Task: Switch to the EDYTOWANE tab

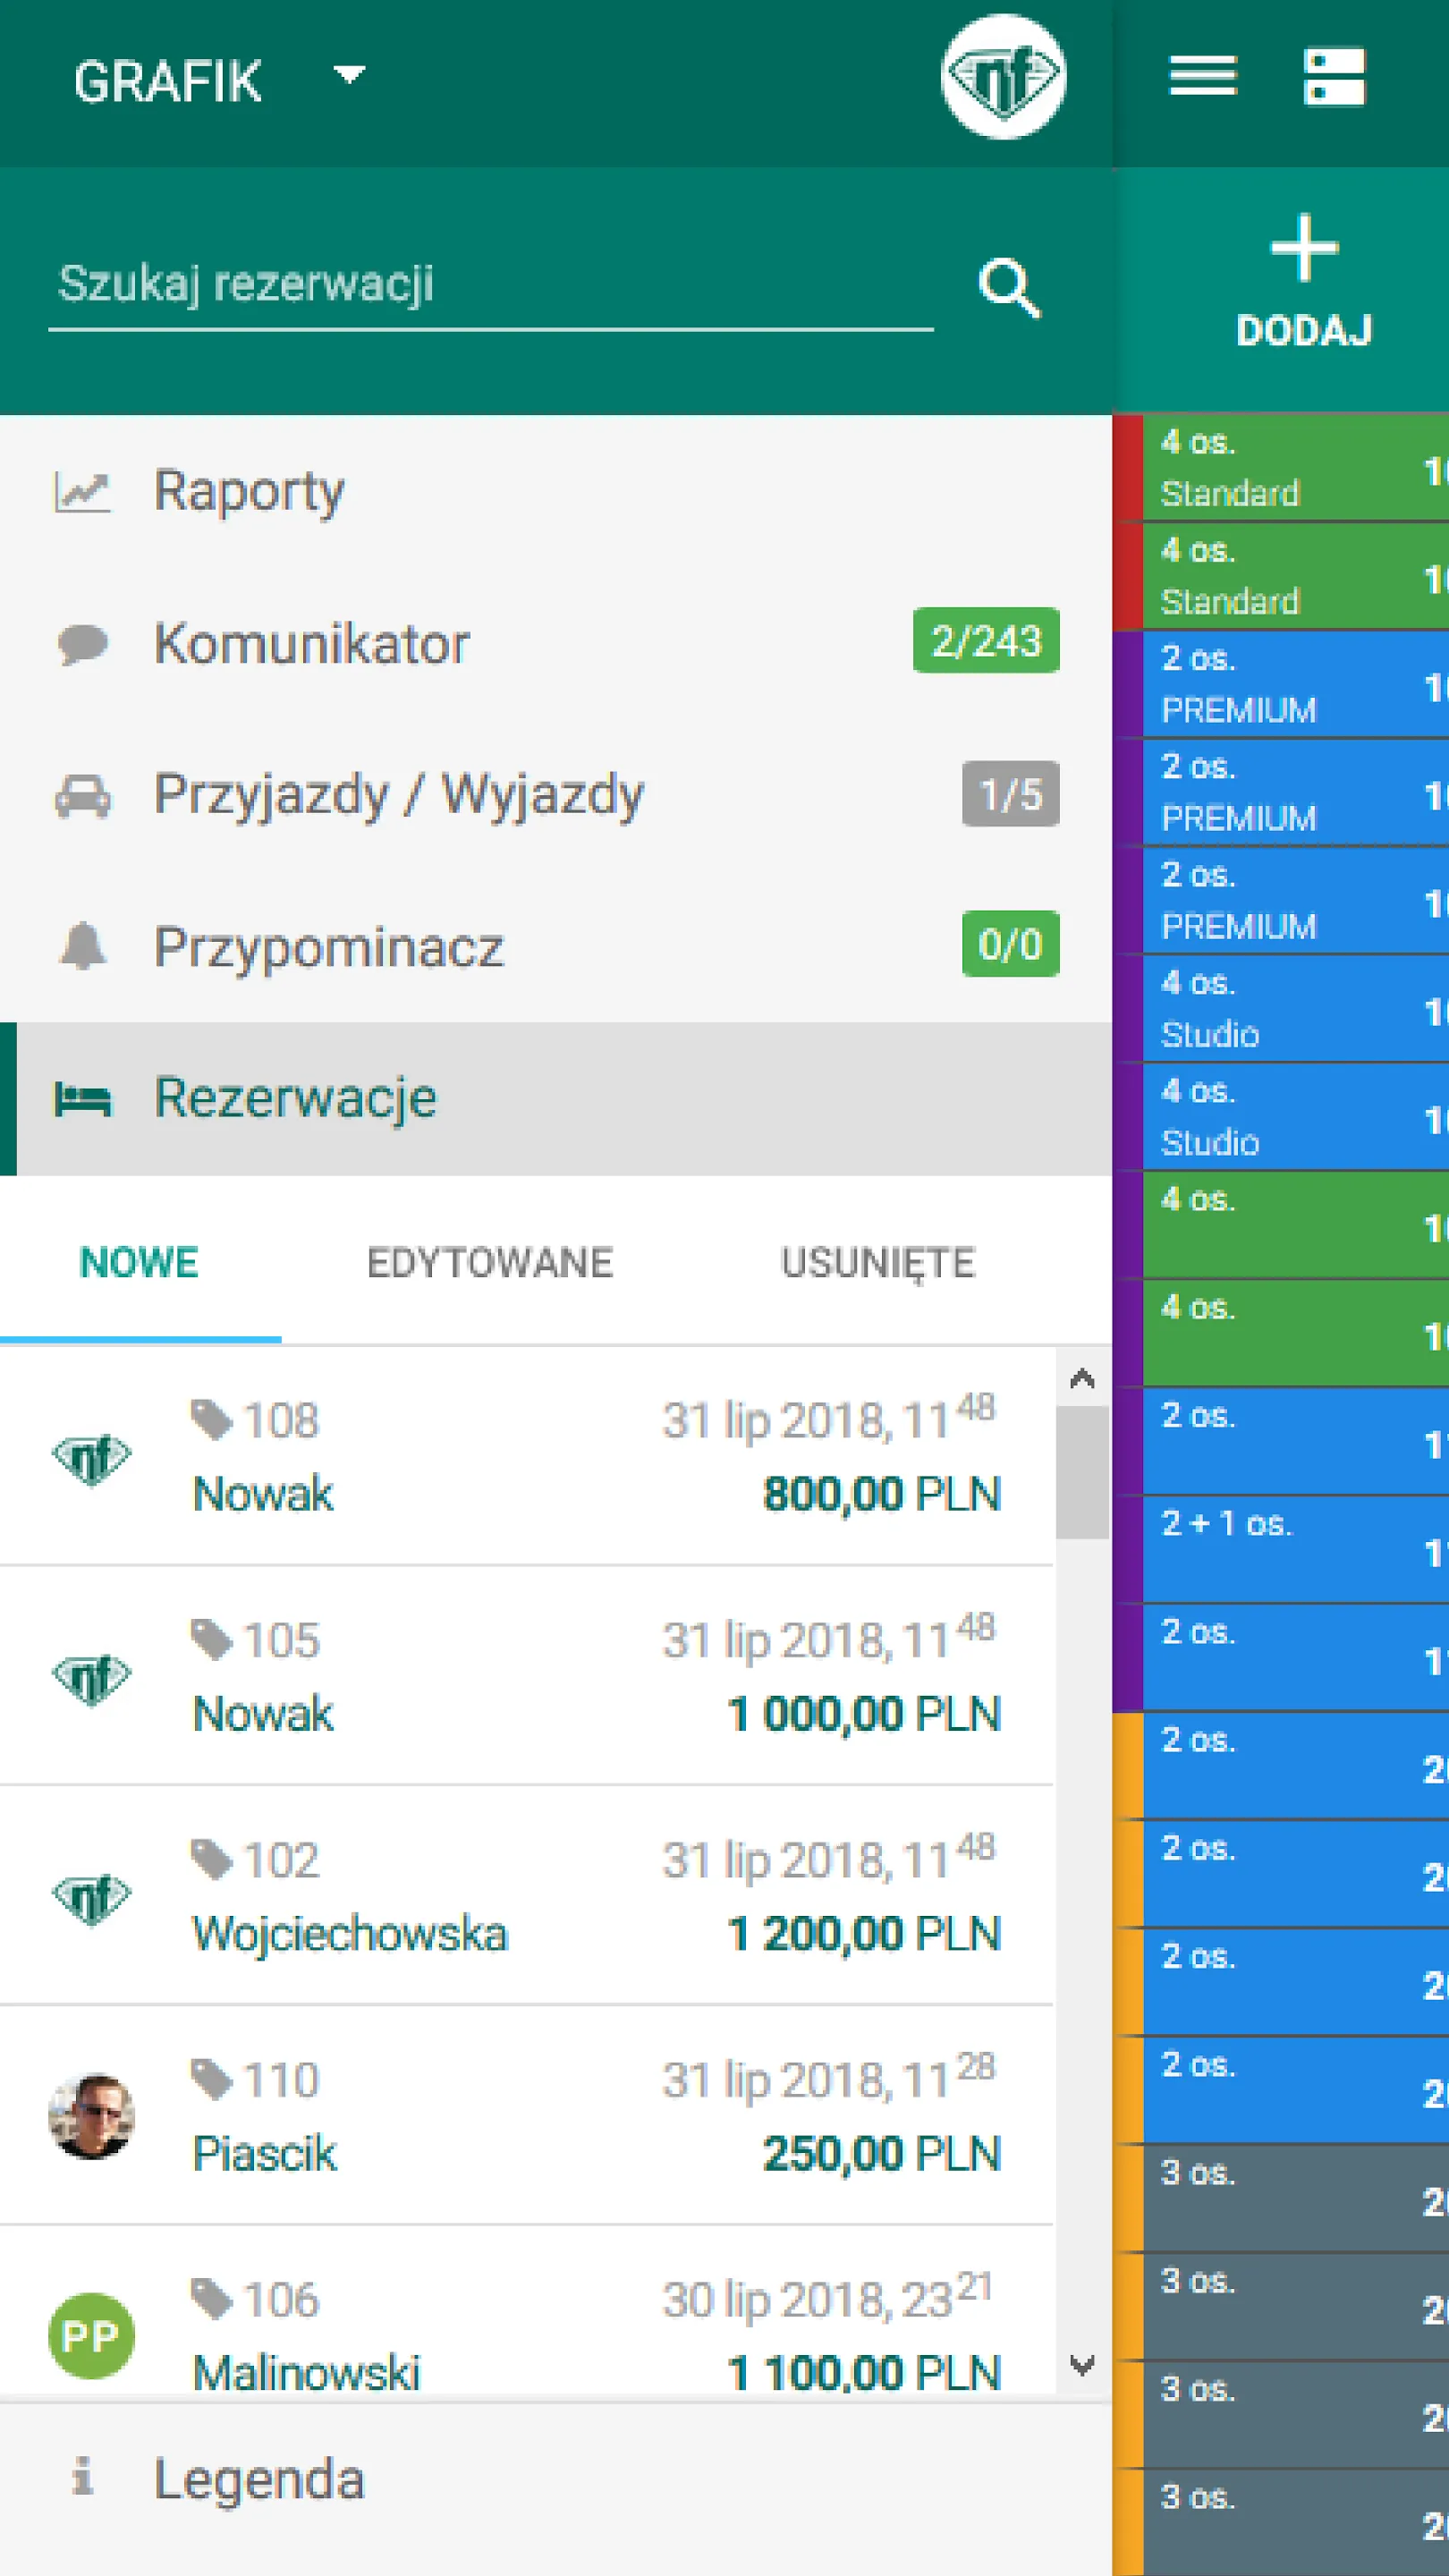Action: [490, 1264]
